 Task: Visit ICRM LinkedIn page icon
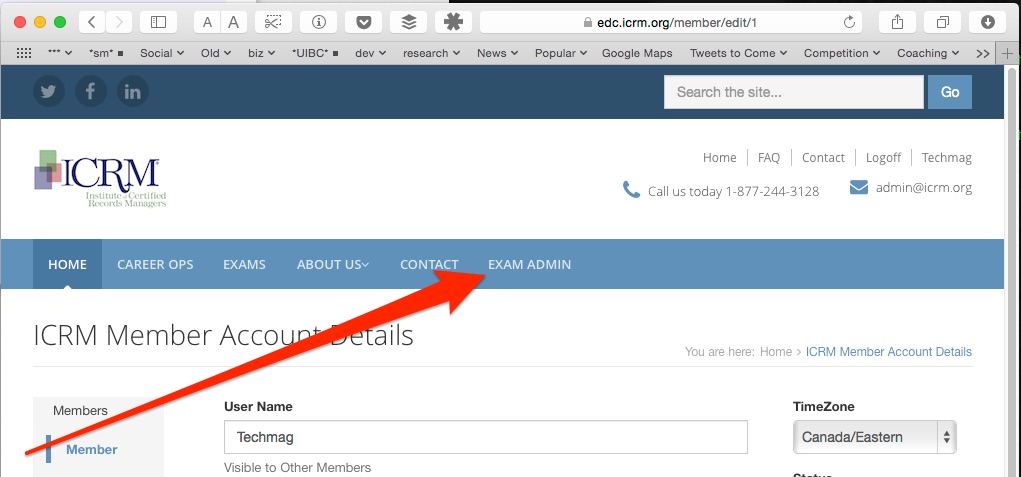click(x=133, y=92)
